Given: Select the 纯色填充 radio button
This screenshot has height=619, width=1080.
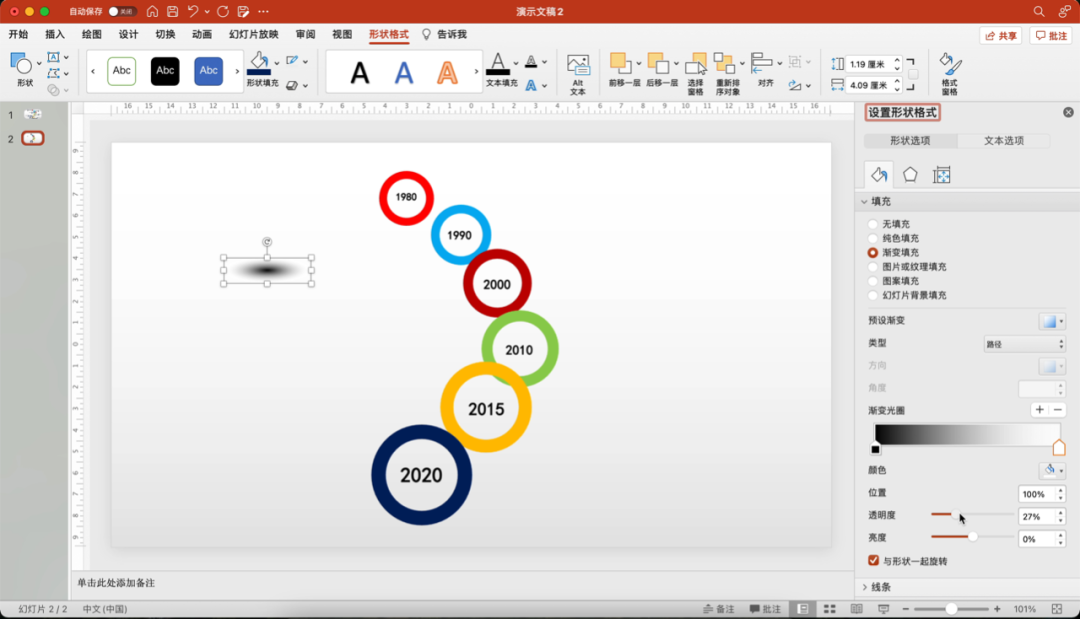Looking at the screenshot, I should [873, 238].
